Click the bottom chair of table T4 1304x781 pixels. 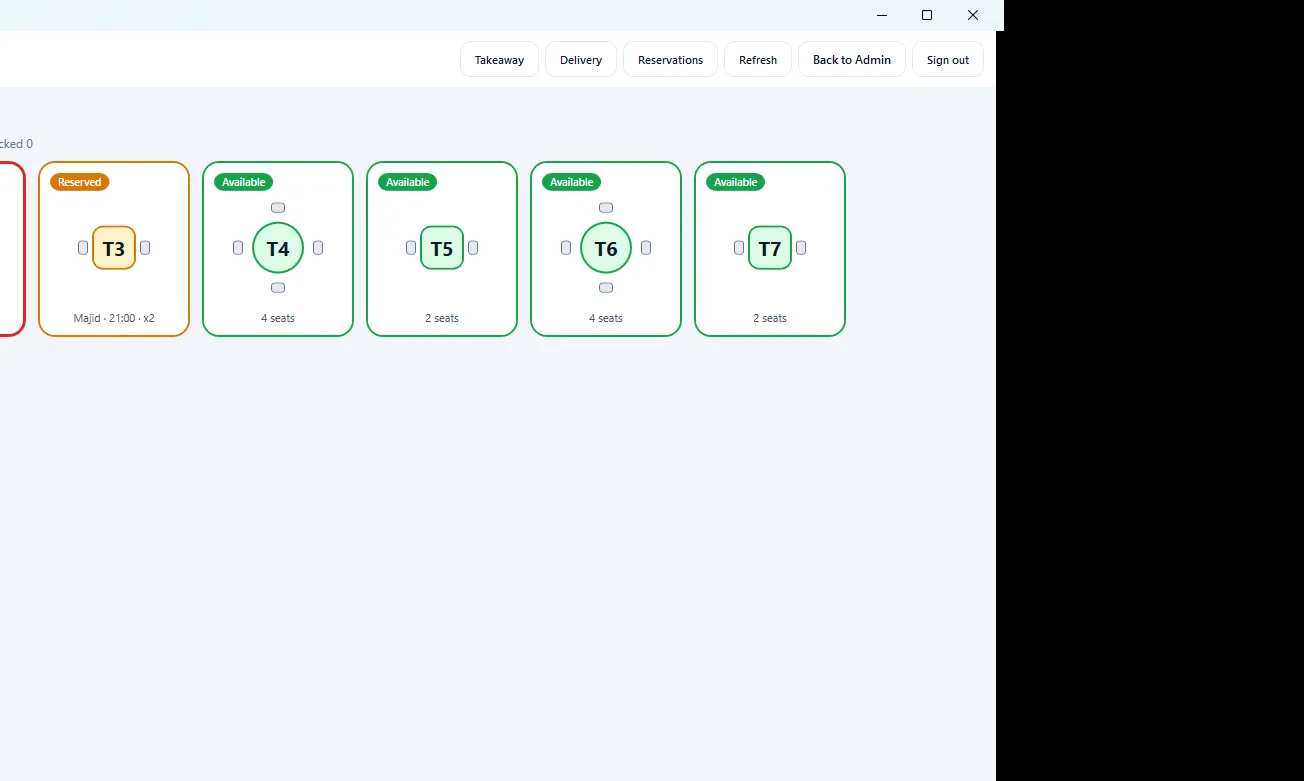click(x=278, y=288)
